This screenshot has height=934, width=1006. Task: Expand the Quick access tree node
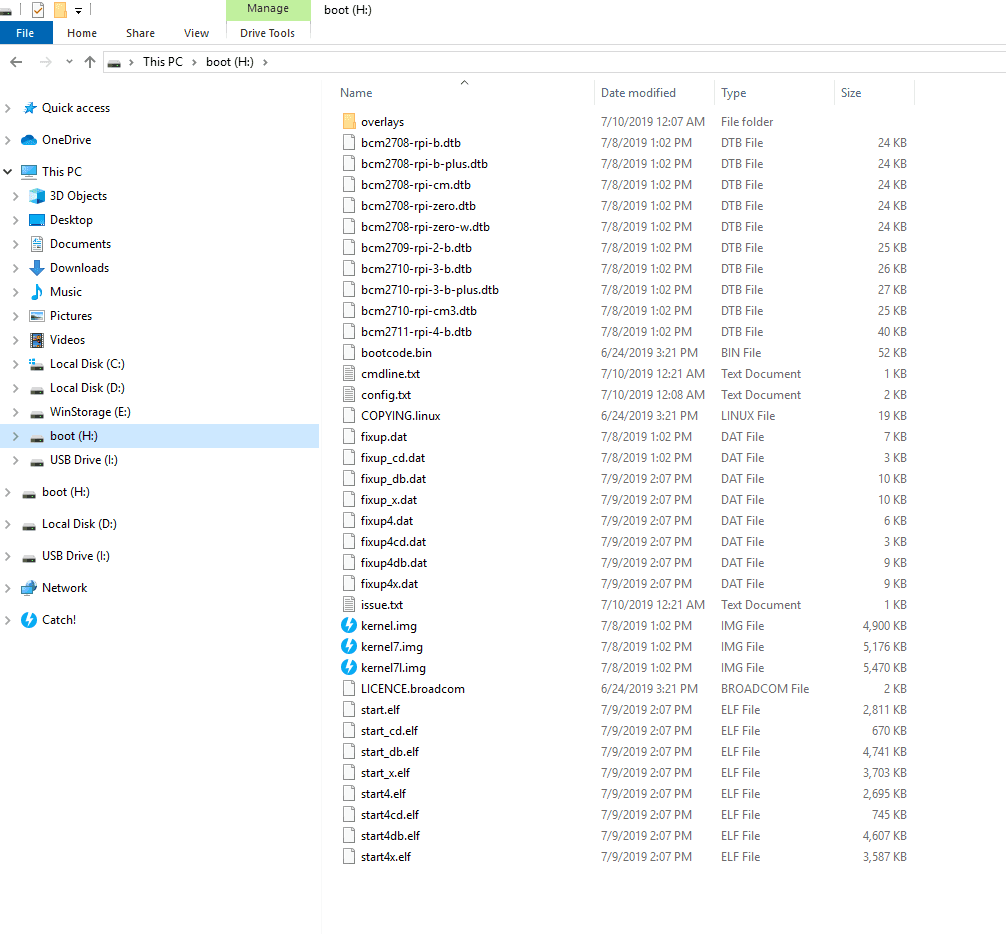pos(8,108)
